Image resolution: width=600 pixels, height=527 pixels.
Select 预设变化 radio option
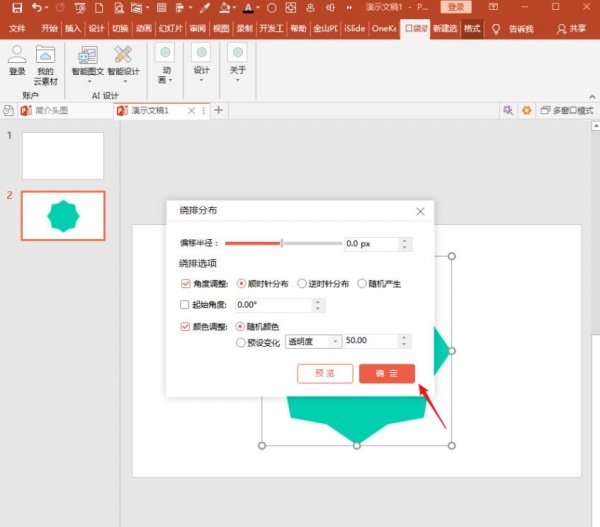click(240, 342)
